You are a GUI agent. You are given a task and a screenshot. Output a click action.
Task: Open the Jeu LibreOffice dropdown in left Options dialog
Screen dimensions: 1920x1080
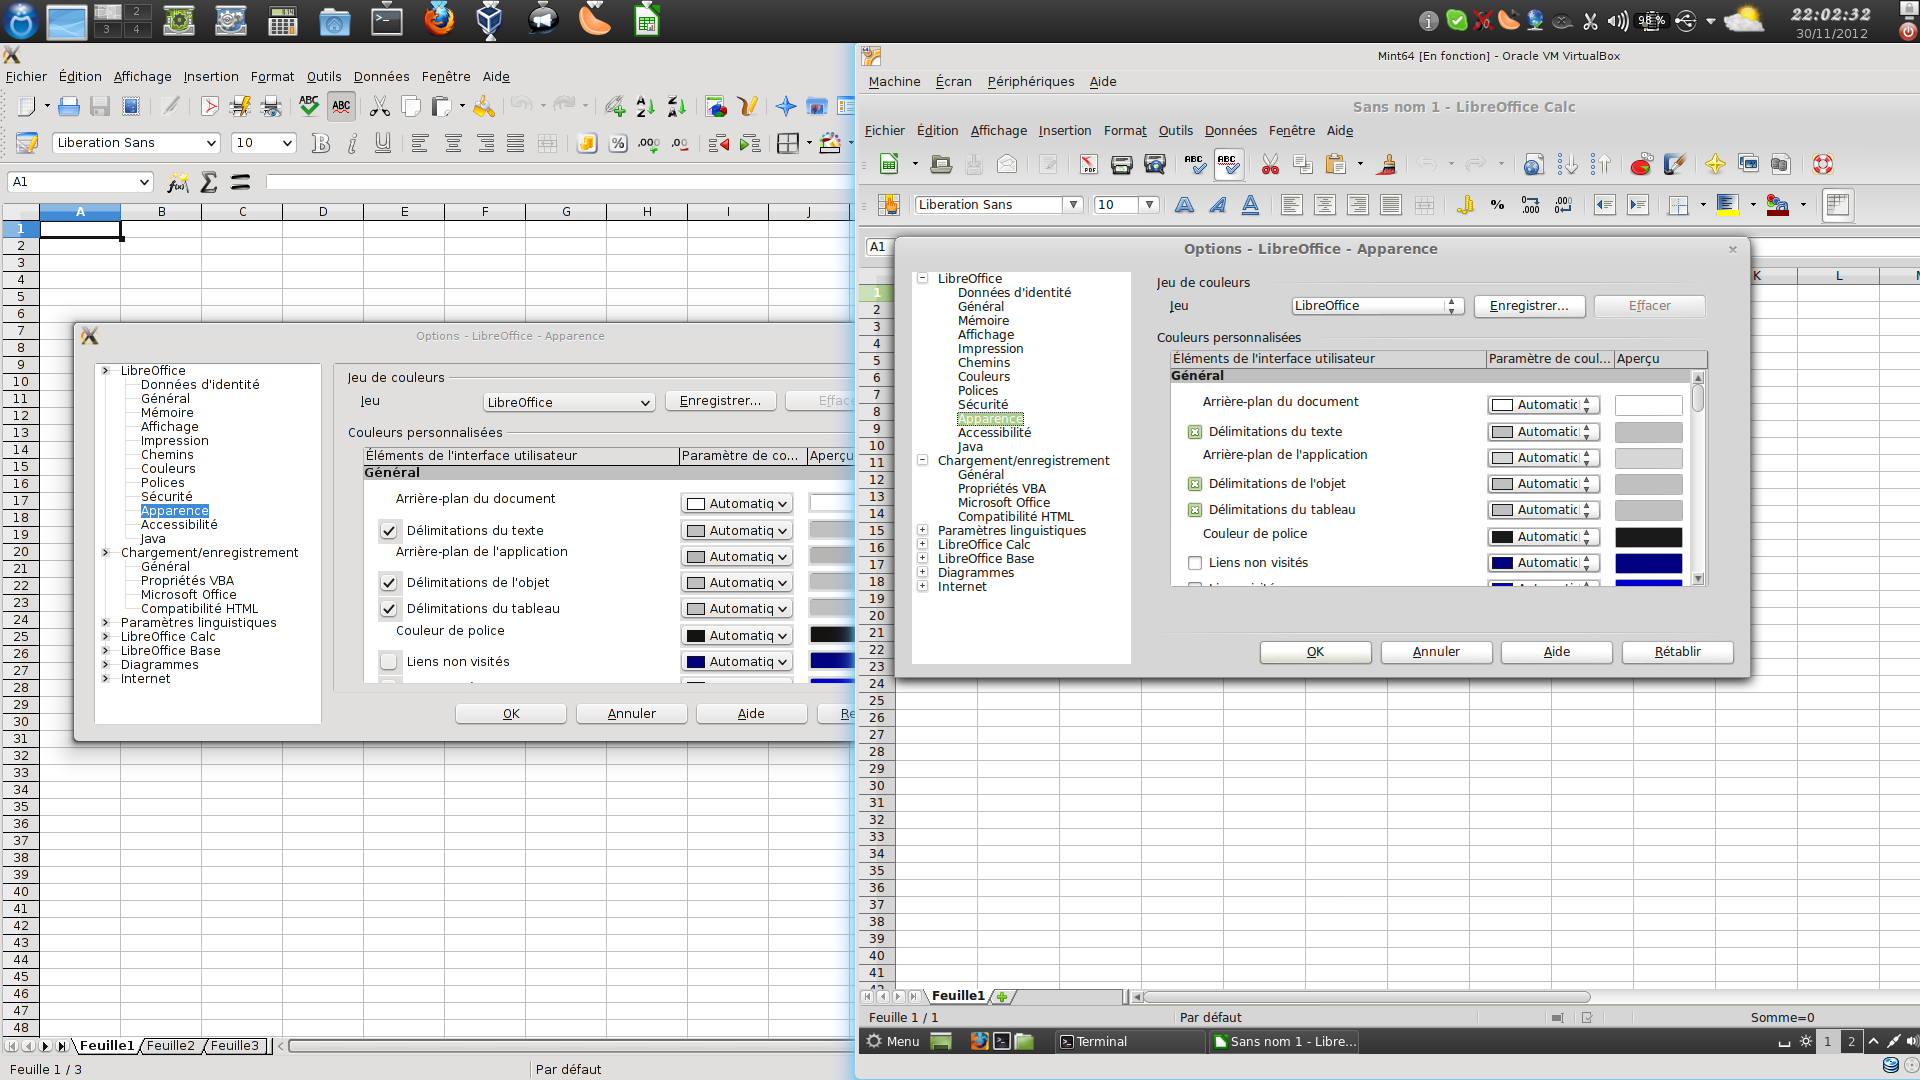point(568,402)
